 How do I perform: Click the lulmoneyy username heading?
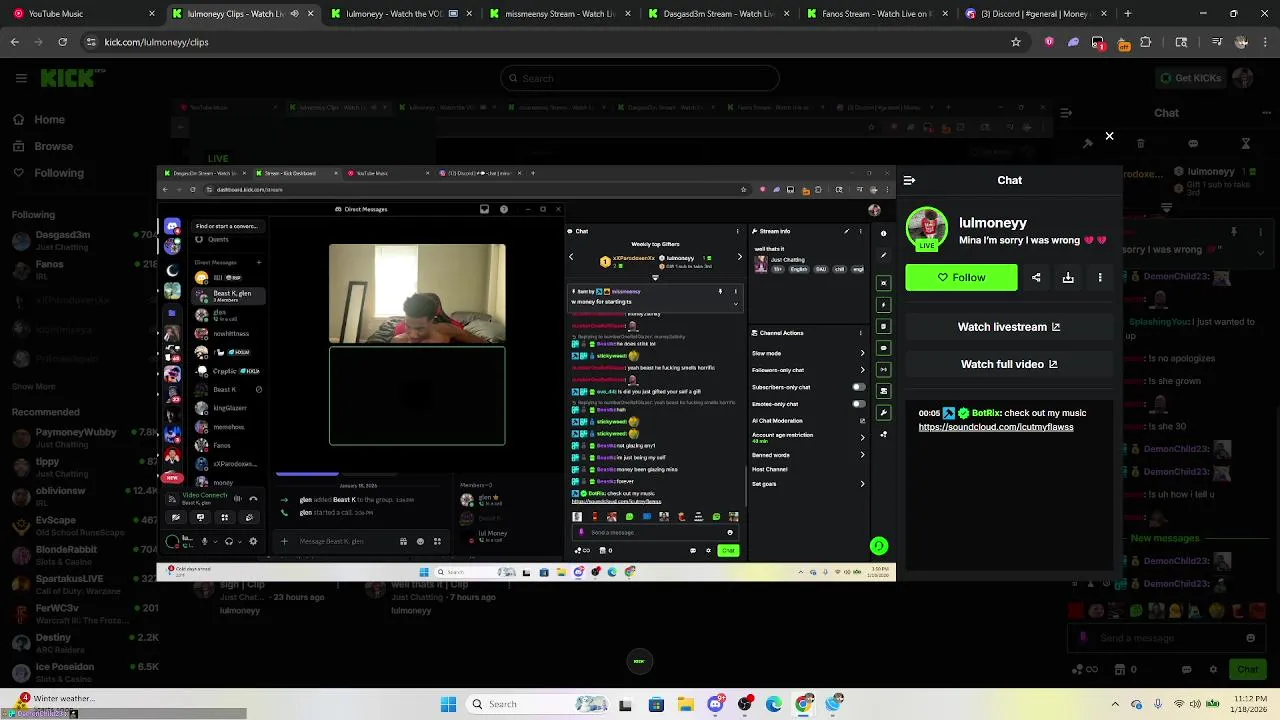pyautogui.click(x=993, y=223)
